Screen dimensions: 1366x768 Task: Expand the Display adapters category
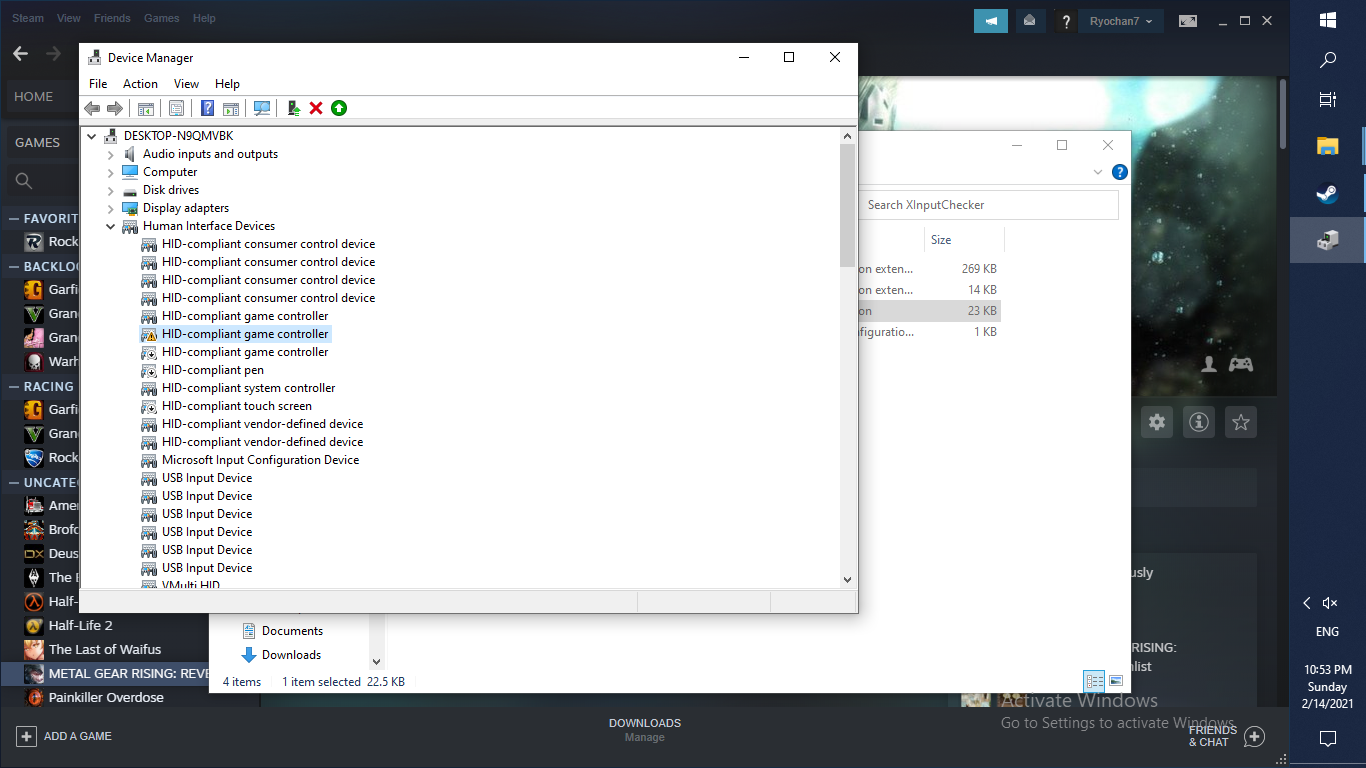[x=110, y=208]
